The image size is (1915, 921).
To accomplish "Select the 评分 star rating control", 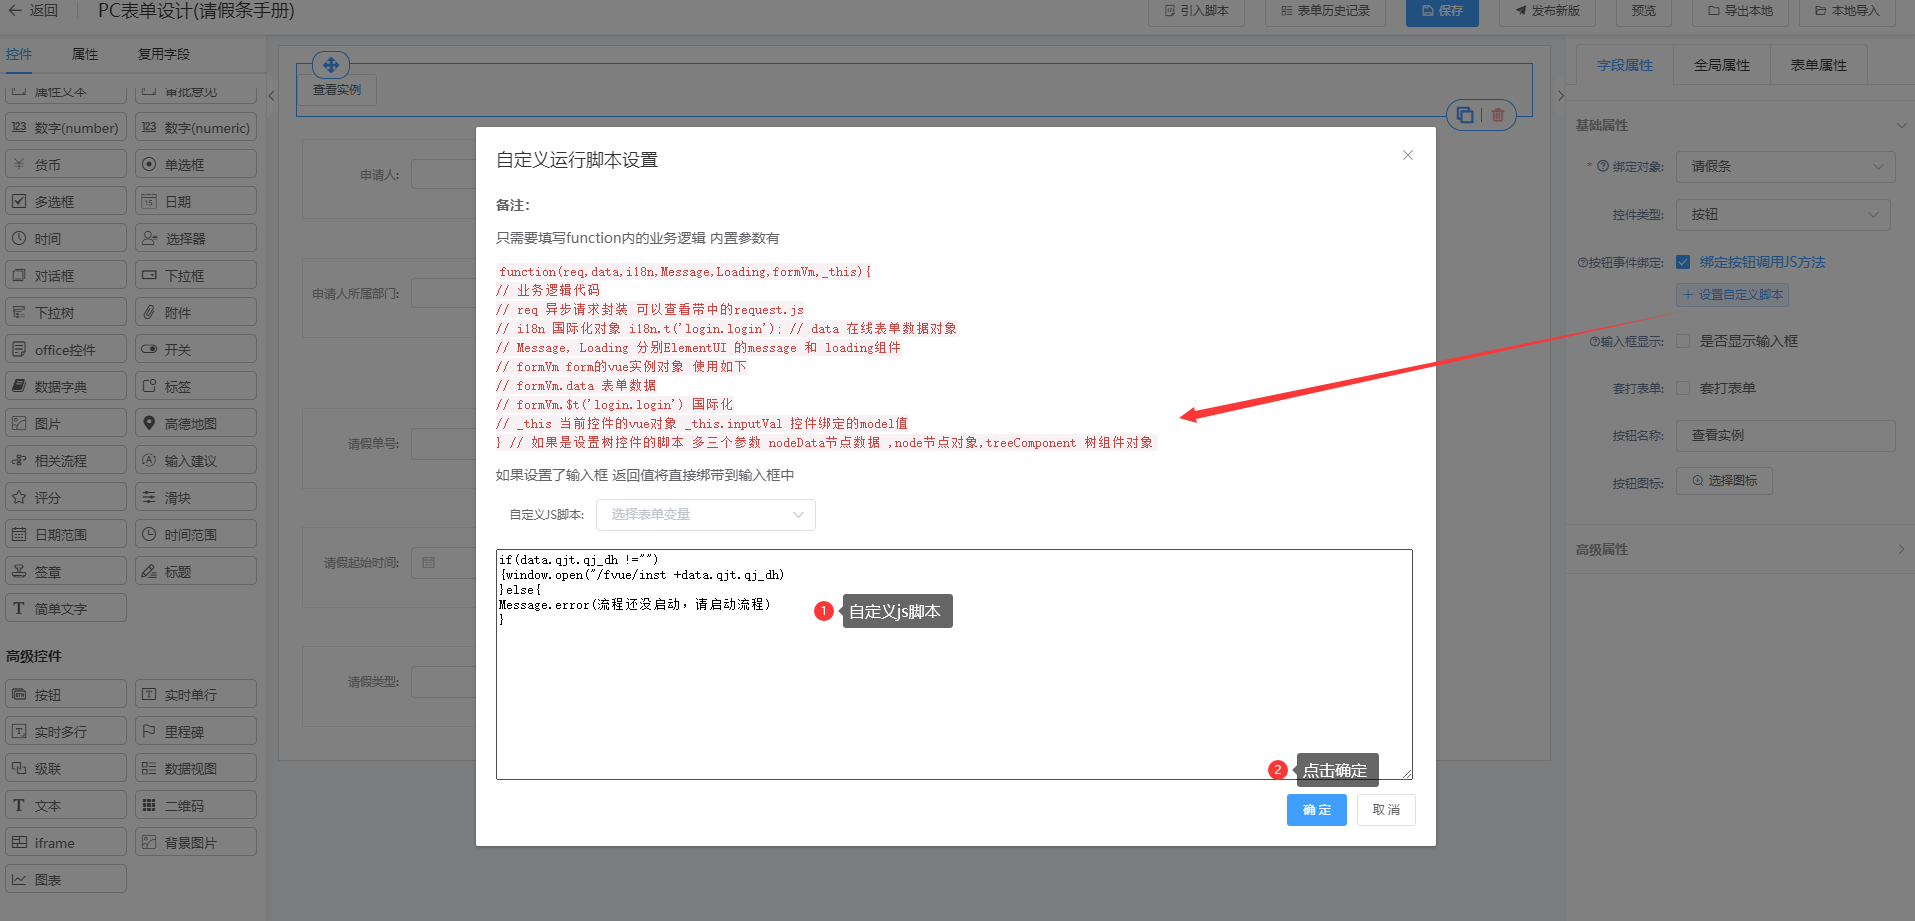I will coord(66,498).
